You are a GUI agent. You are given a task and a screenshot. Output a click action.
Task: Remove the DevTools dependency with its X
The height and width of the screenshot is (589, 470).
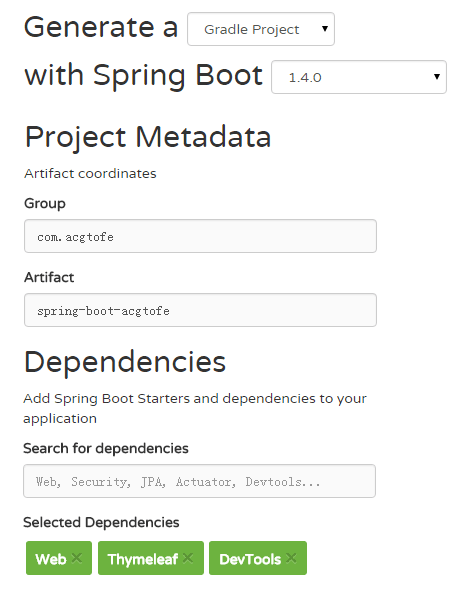[291, 558]
